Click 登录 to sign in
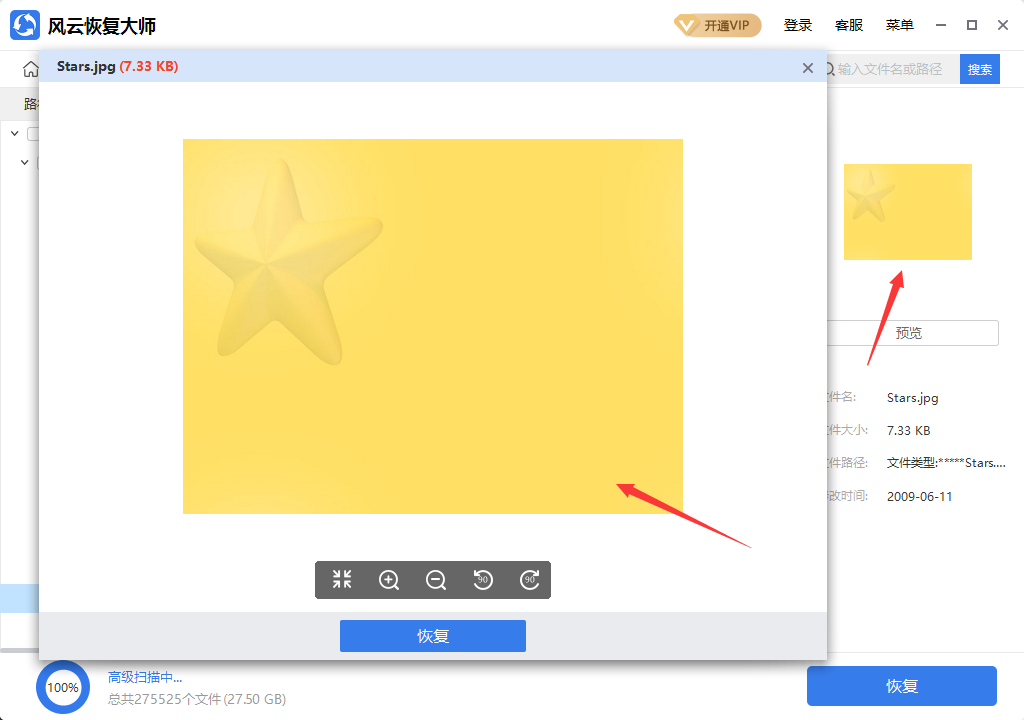Viewport: 1024px width, 720px height. (x=798, y=25)
